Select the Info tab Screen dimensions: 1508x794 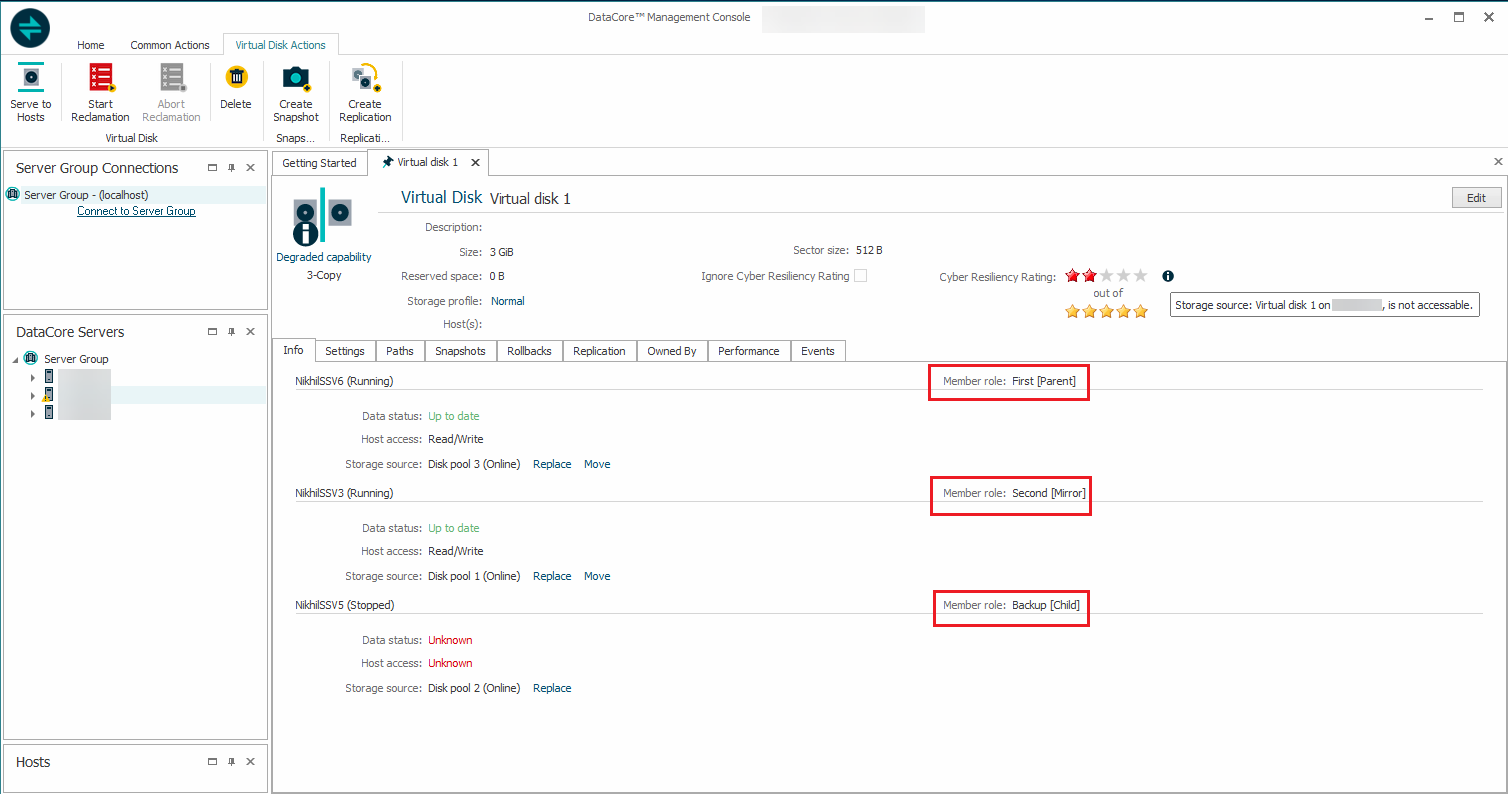pos(294,350)
